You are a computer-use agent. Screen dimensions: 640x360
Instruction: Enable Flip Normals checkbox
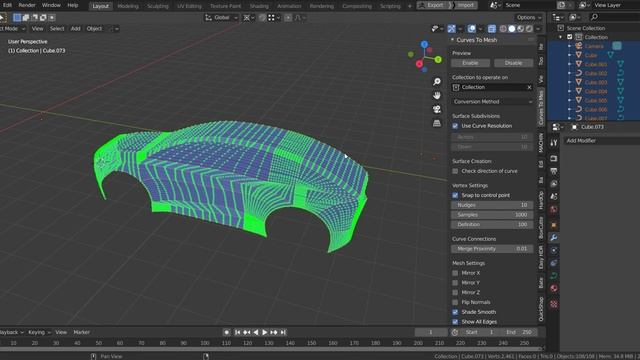tap(455, 302)
